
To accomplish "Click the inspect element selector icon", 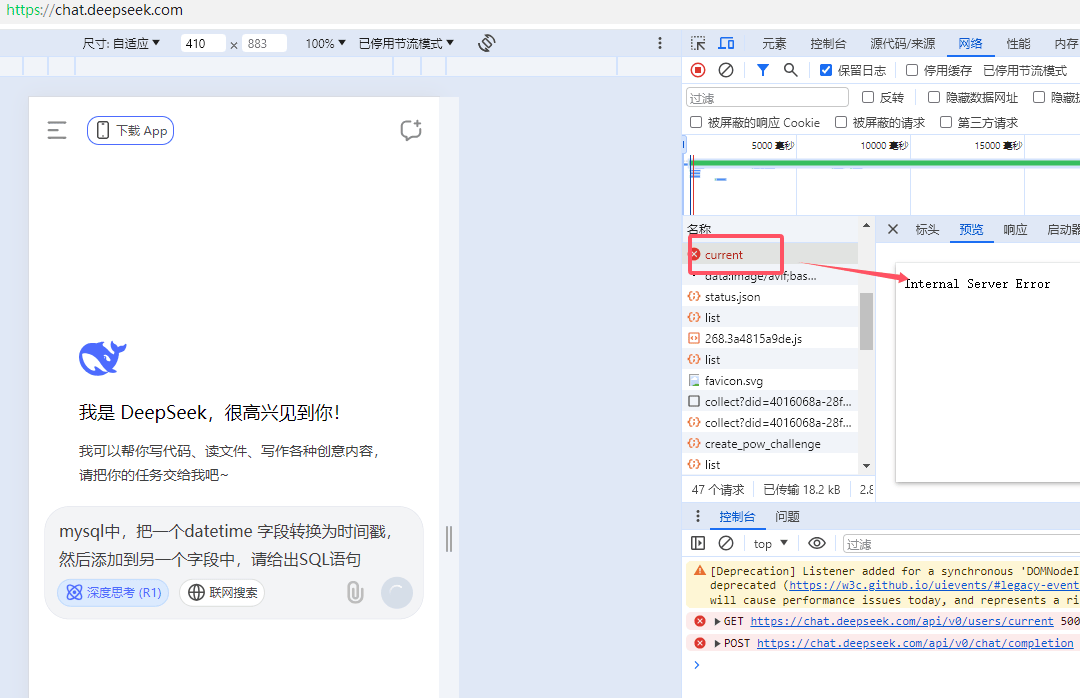I will click(x=698, y=43).
